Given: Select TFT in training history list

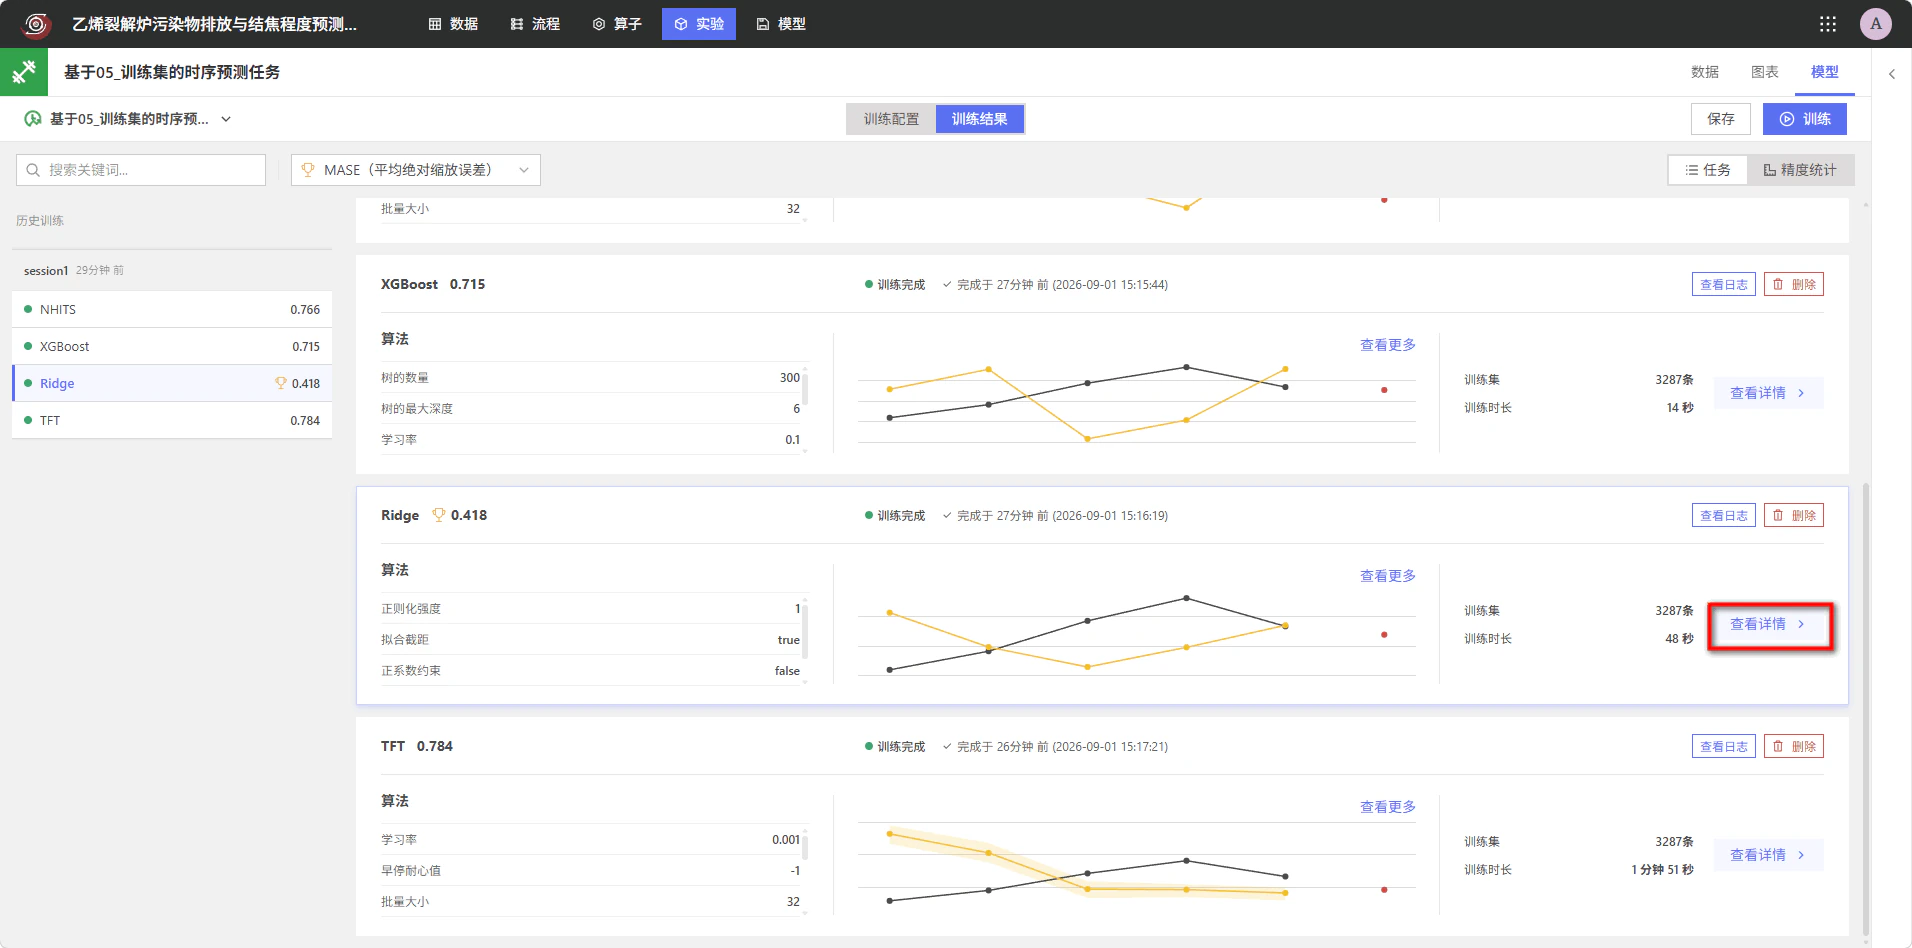Looking at the screenshot, I should tap(172, 420).
